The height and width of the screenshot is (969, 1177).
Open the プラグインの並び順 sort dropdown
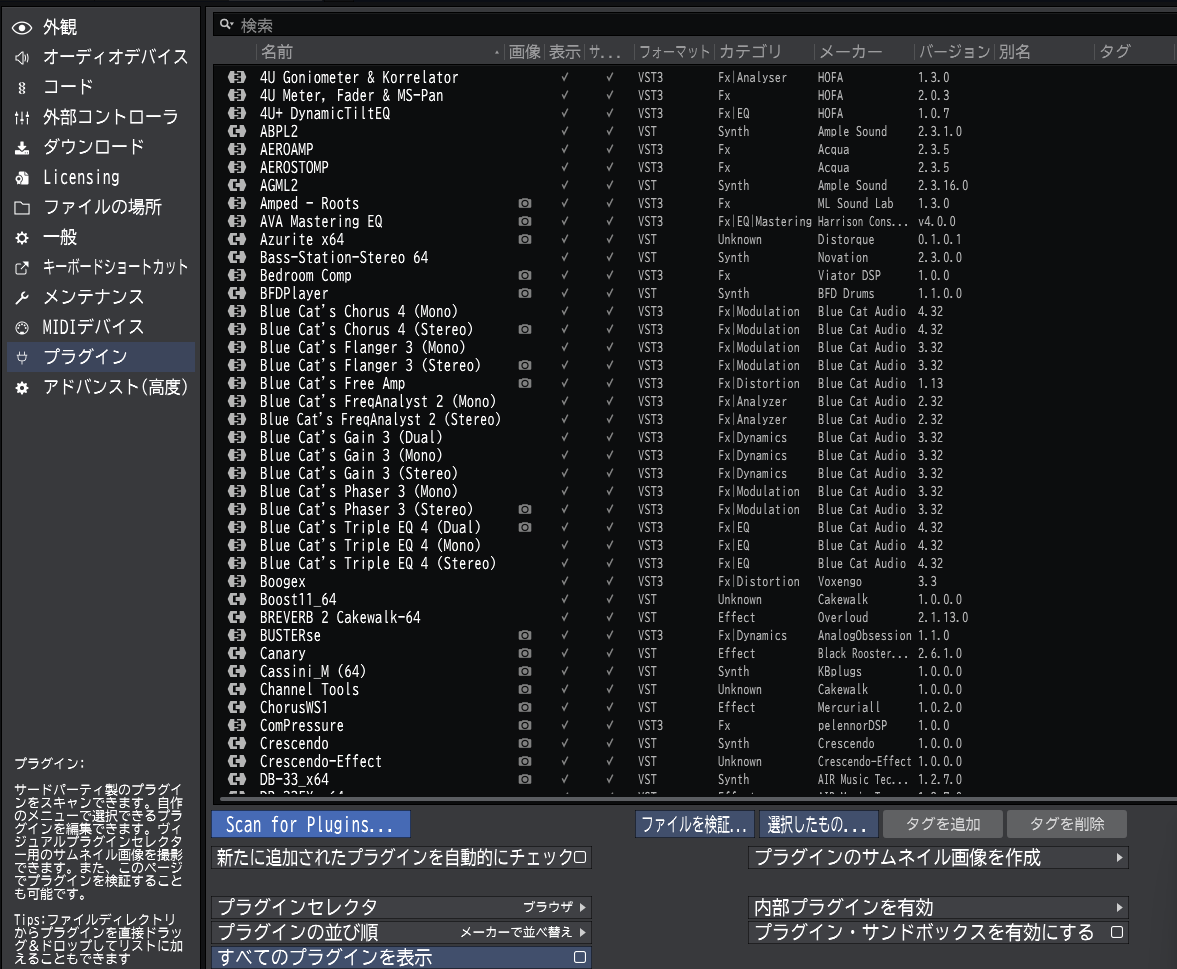coord(580,932)
